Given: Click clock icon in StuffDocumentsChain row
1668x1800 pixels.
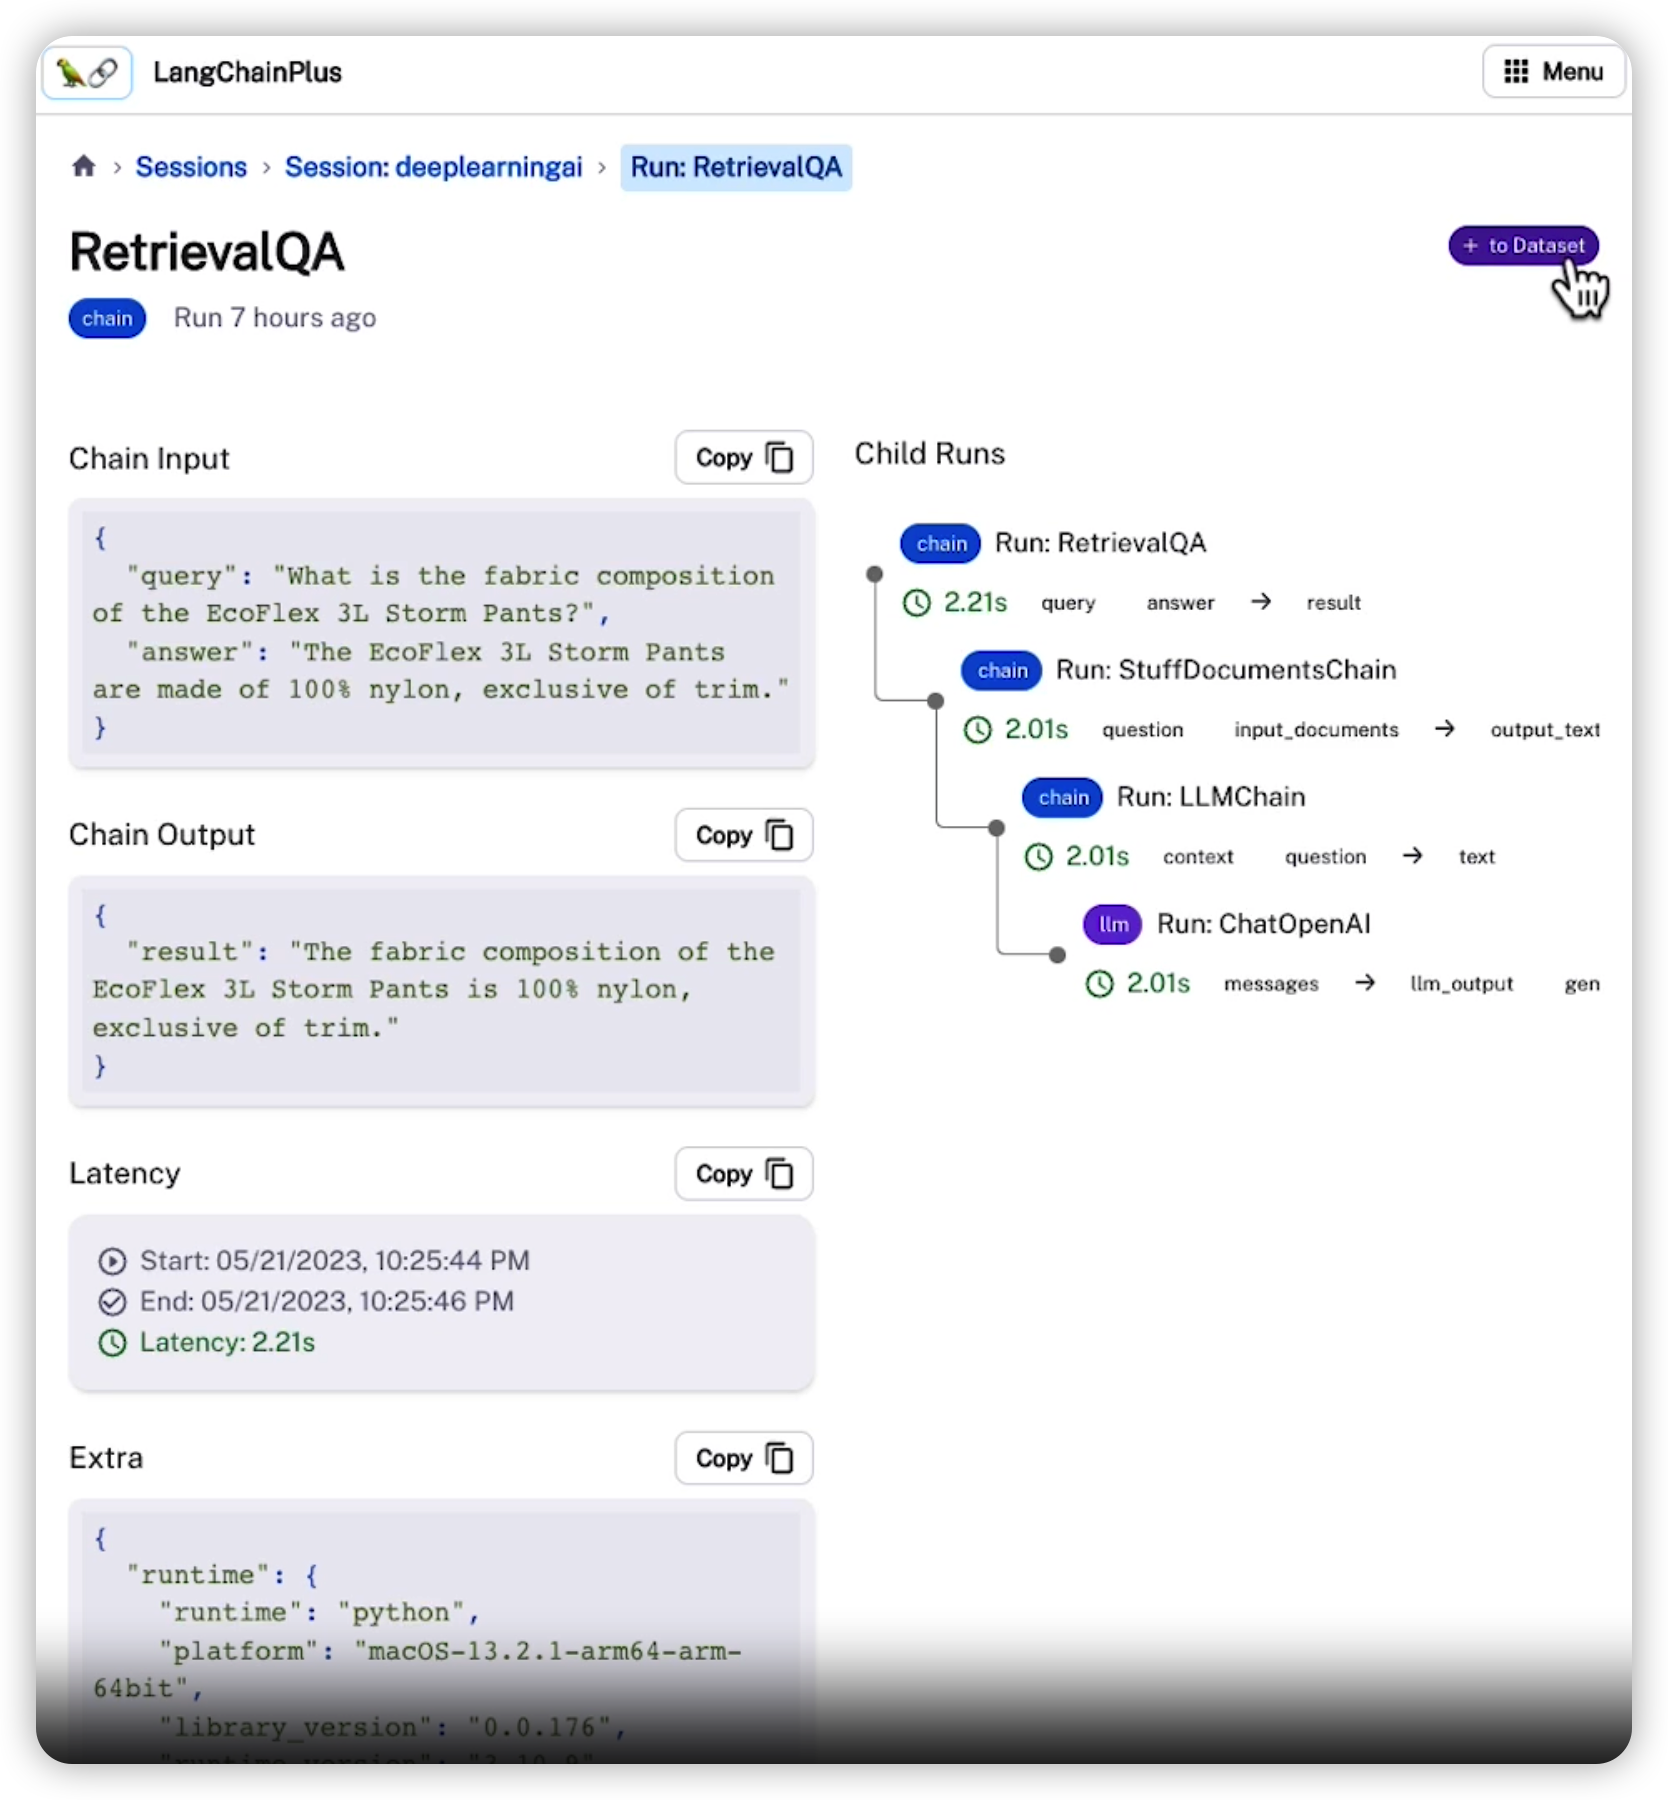Looking at the screenshot, I should (x=978, y=730).
